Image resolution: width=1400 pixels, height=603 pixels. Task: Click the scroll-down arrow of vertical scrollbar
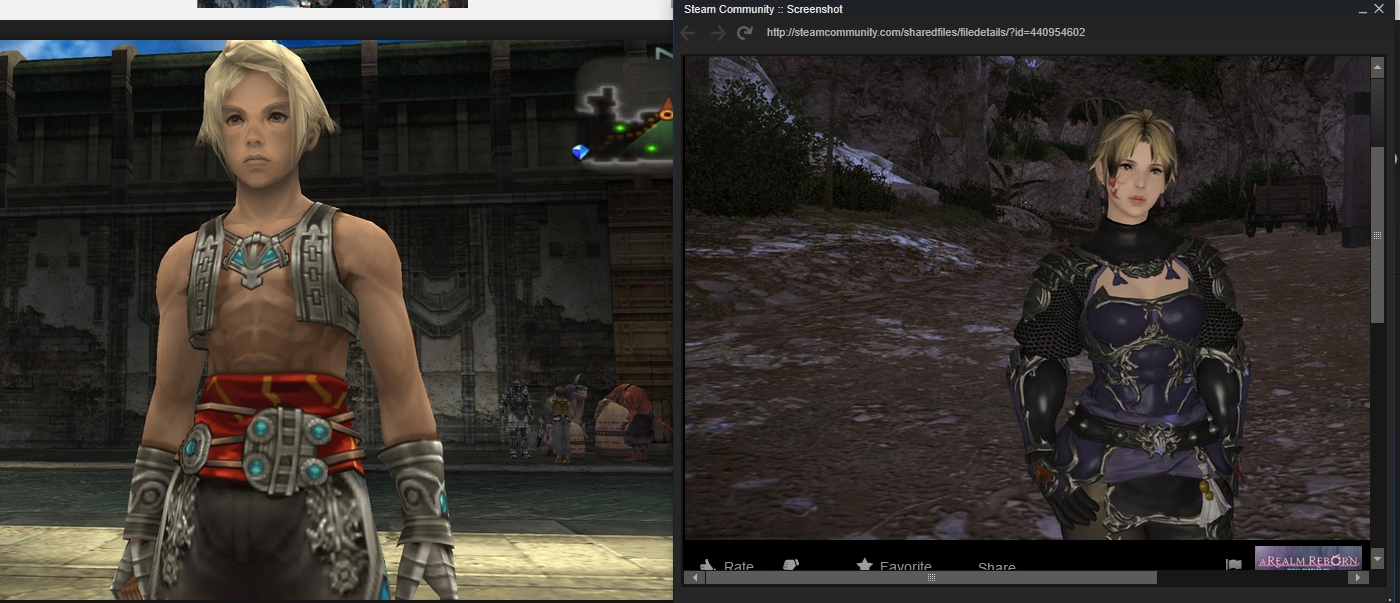[x=1377, y=559]
